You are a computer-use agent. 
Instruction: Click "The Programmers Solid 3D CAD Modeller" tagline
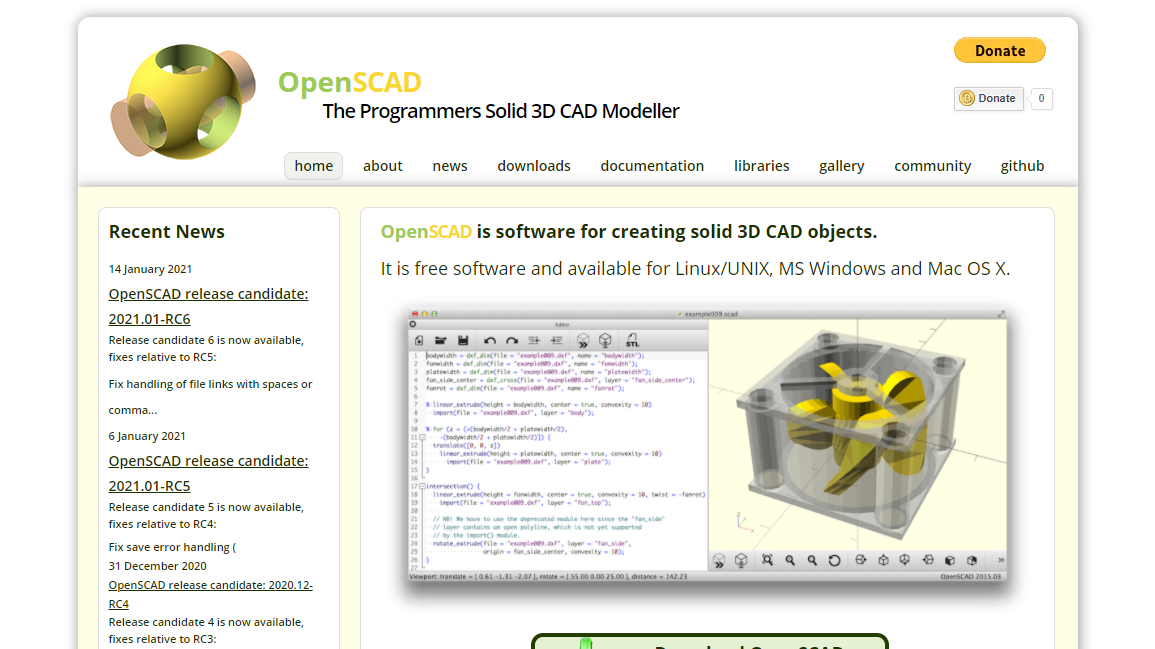tap(501, 110)
